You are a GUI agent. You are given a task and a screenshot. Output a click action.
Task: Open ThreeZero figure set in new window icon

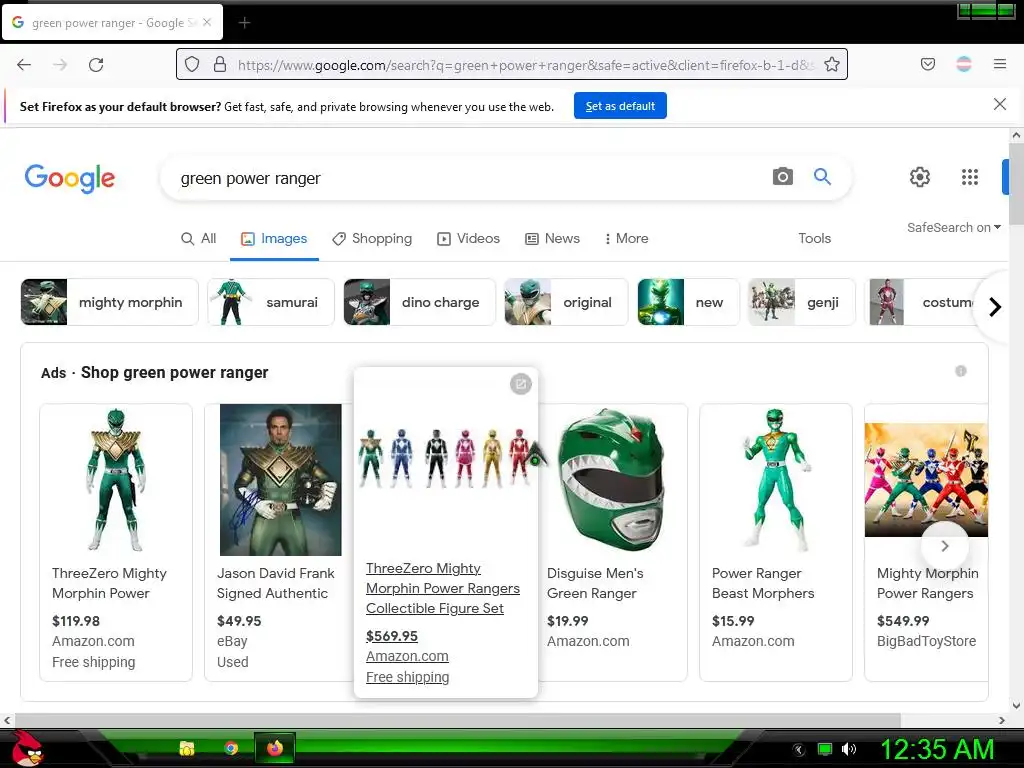(x=520, y=384)
